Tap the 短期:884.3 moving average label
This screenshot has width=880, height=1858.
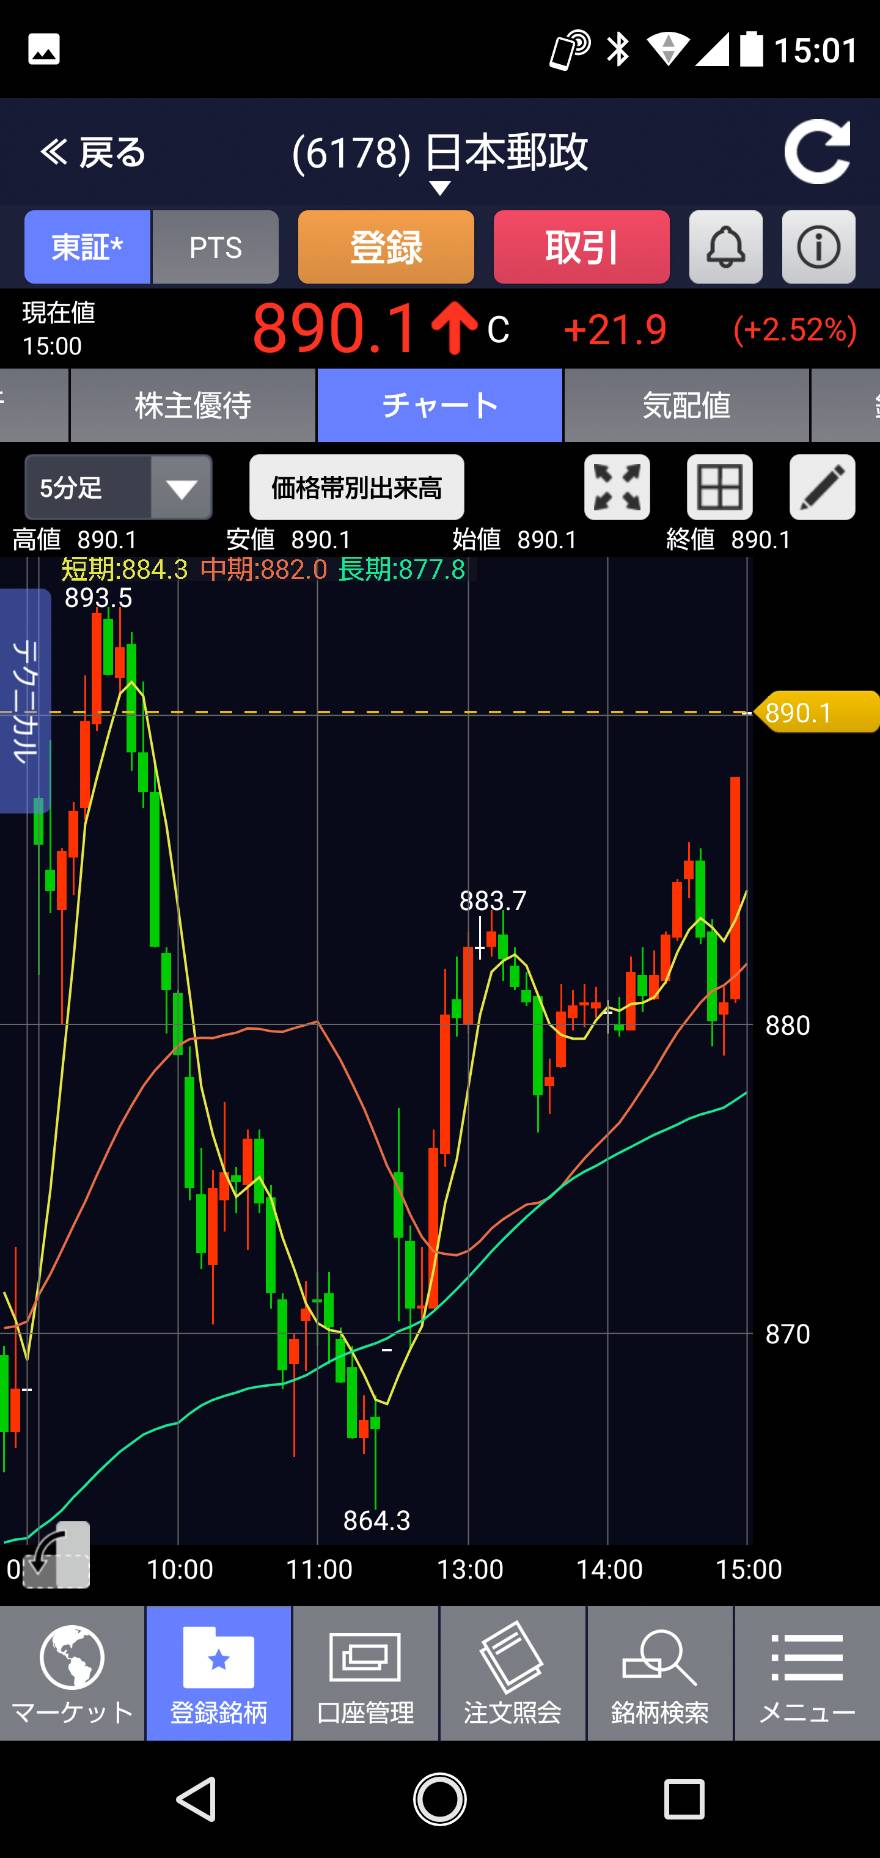click(125, 569)
